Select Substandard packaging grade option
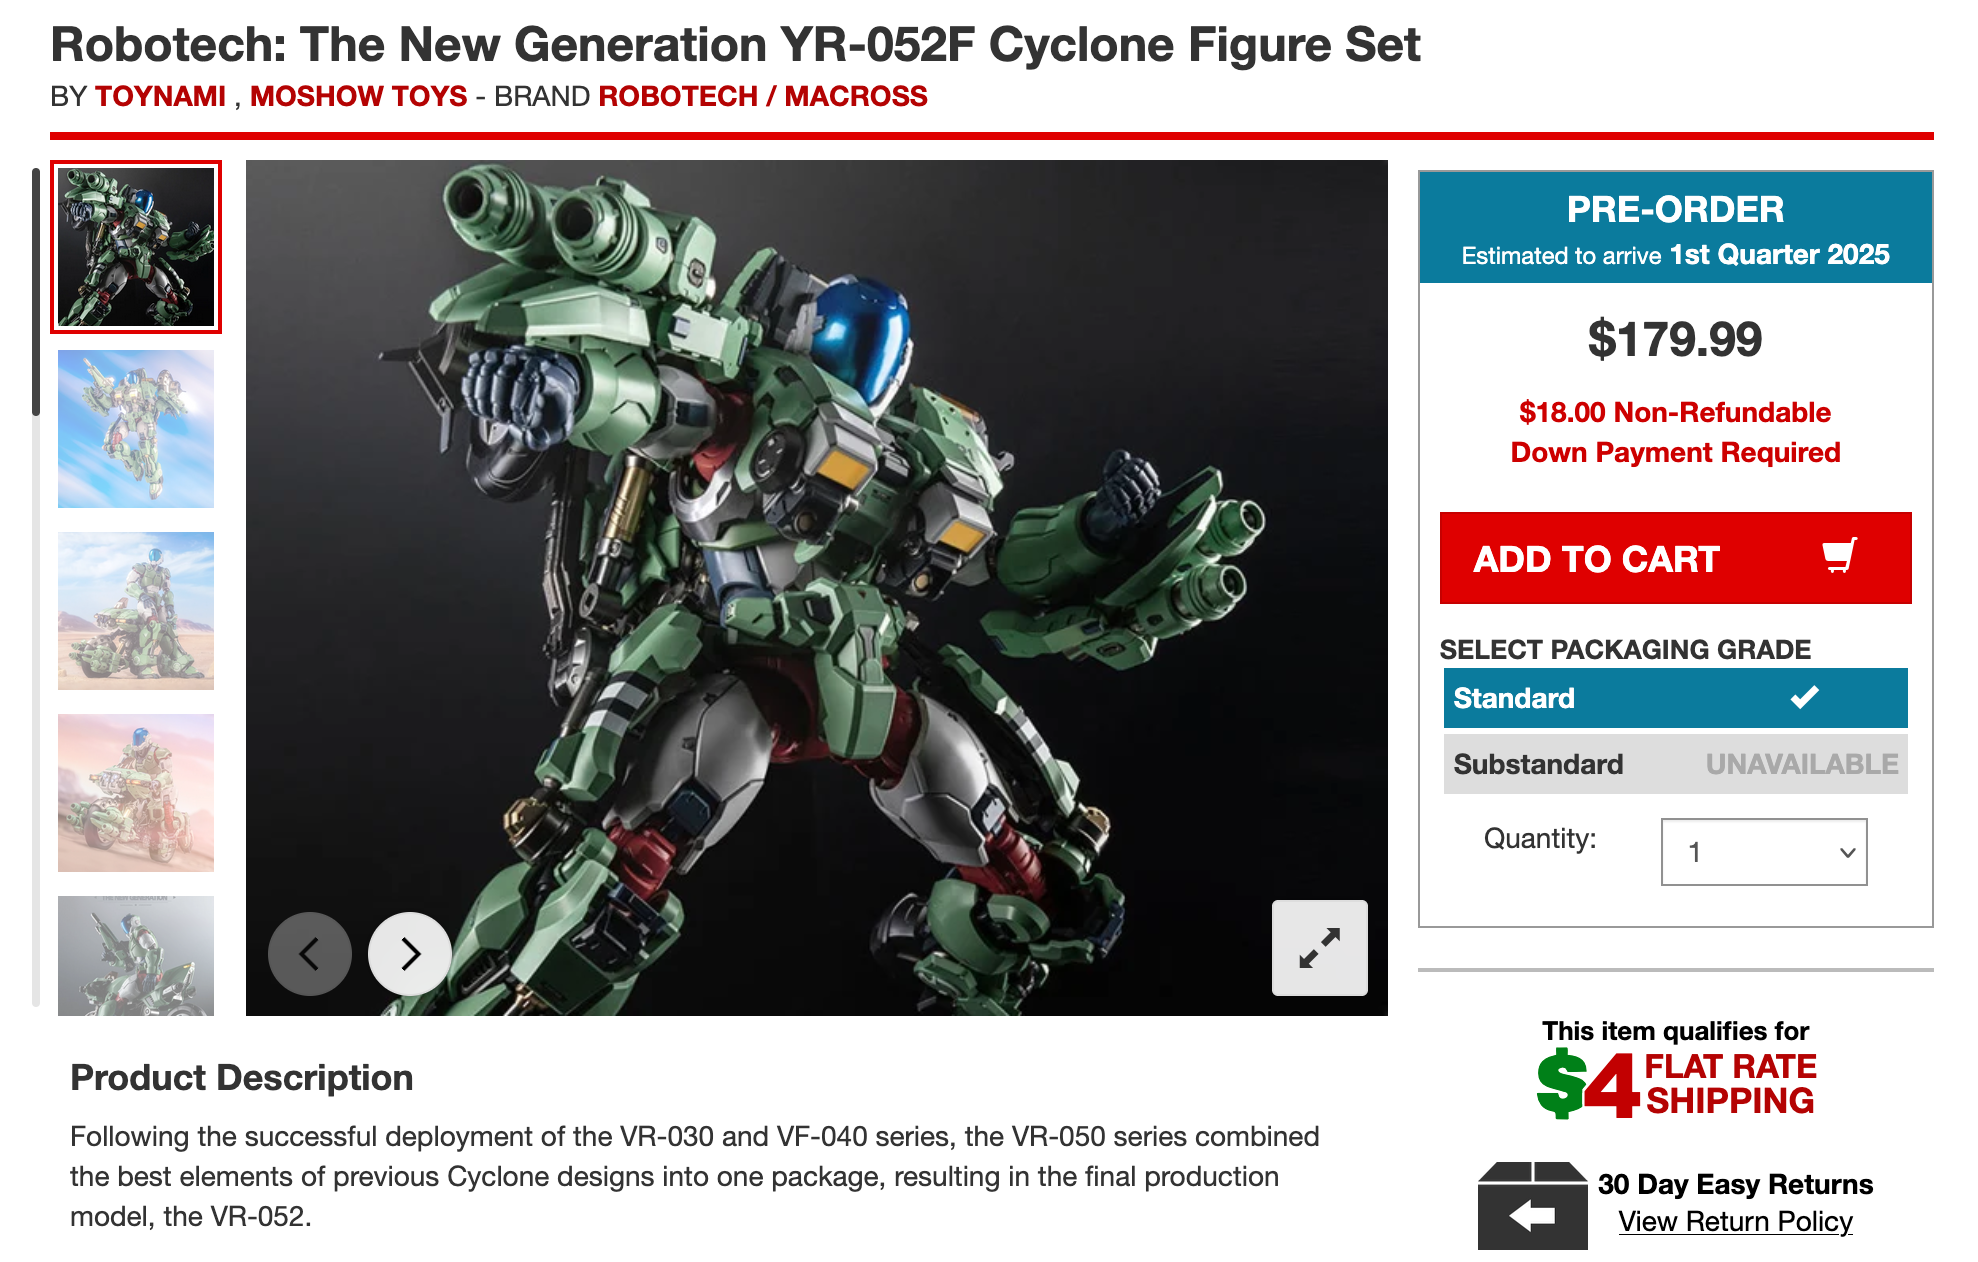 point(1675,764)
